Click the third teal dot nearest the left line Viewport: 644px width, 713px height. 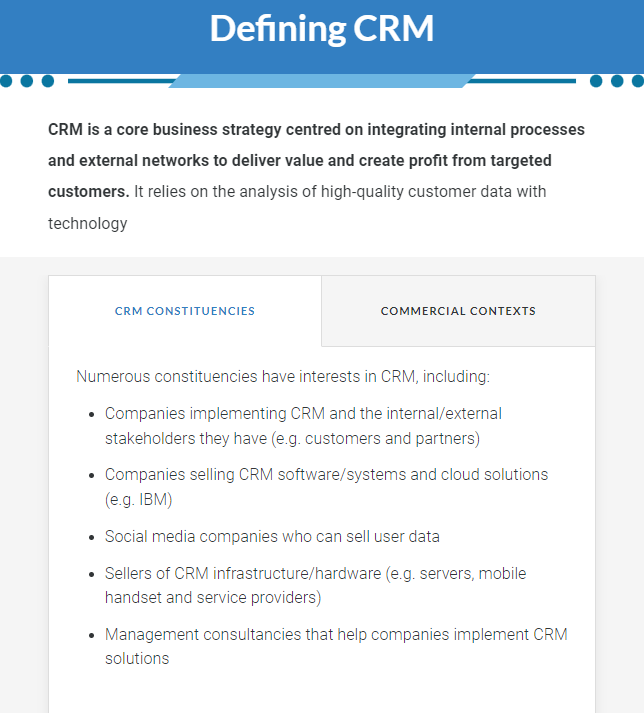tap(48, 81)
